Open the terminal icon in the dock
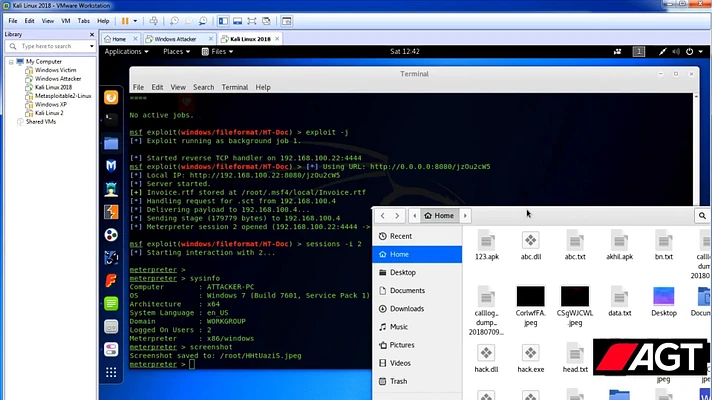The height and width of the screenshot is (400, 712). tap(111, 119)
